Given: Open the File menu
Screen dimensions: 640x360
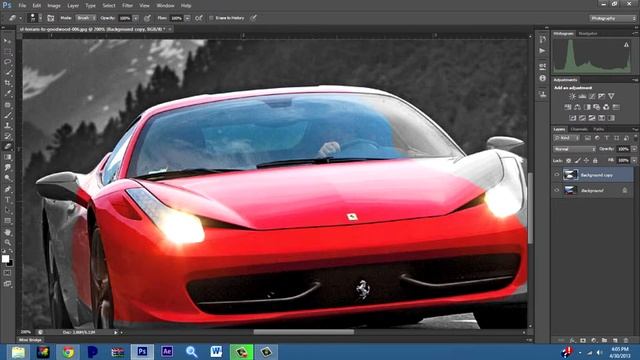Looking at the screenshot, I should tap(22, 6).
